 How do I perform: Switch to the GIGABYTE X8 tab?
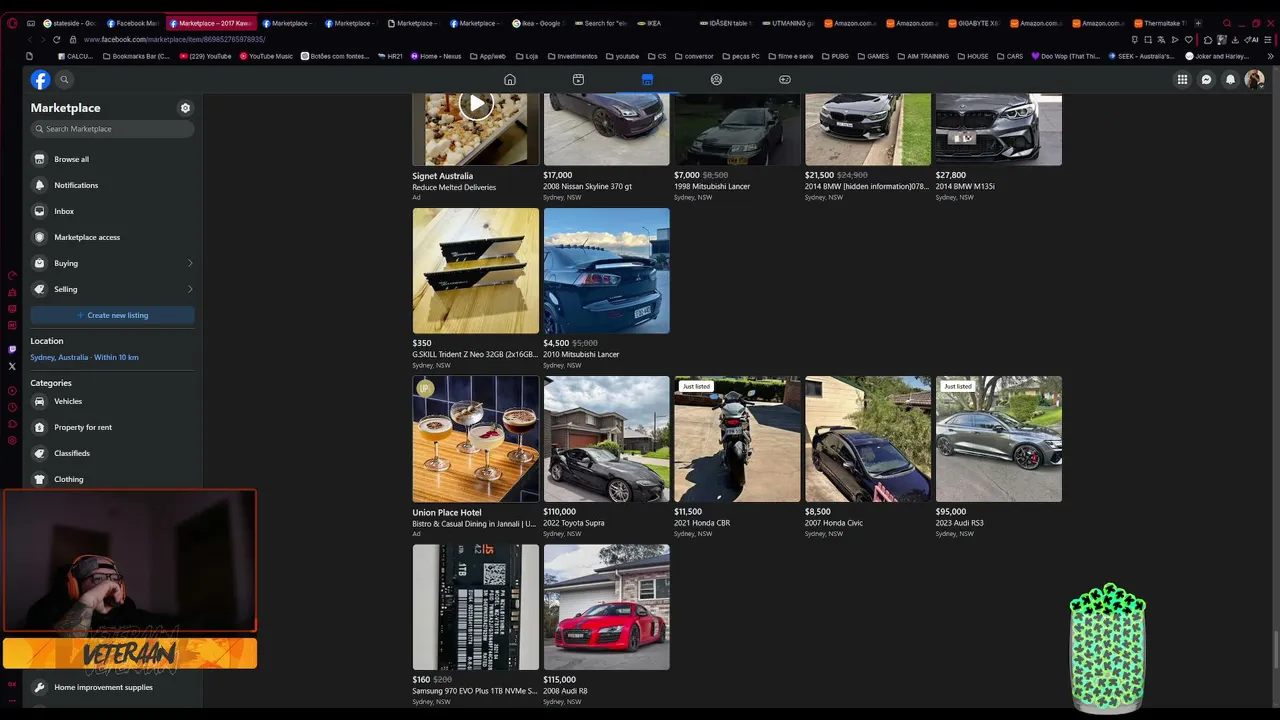[972, 23]
